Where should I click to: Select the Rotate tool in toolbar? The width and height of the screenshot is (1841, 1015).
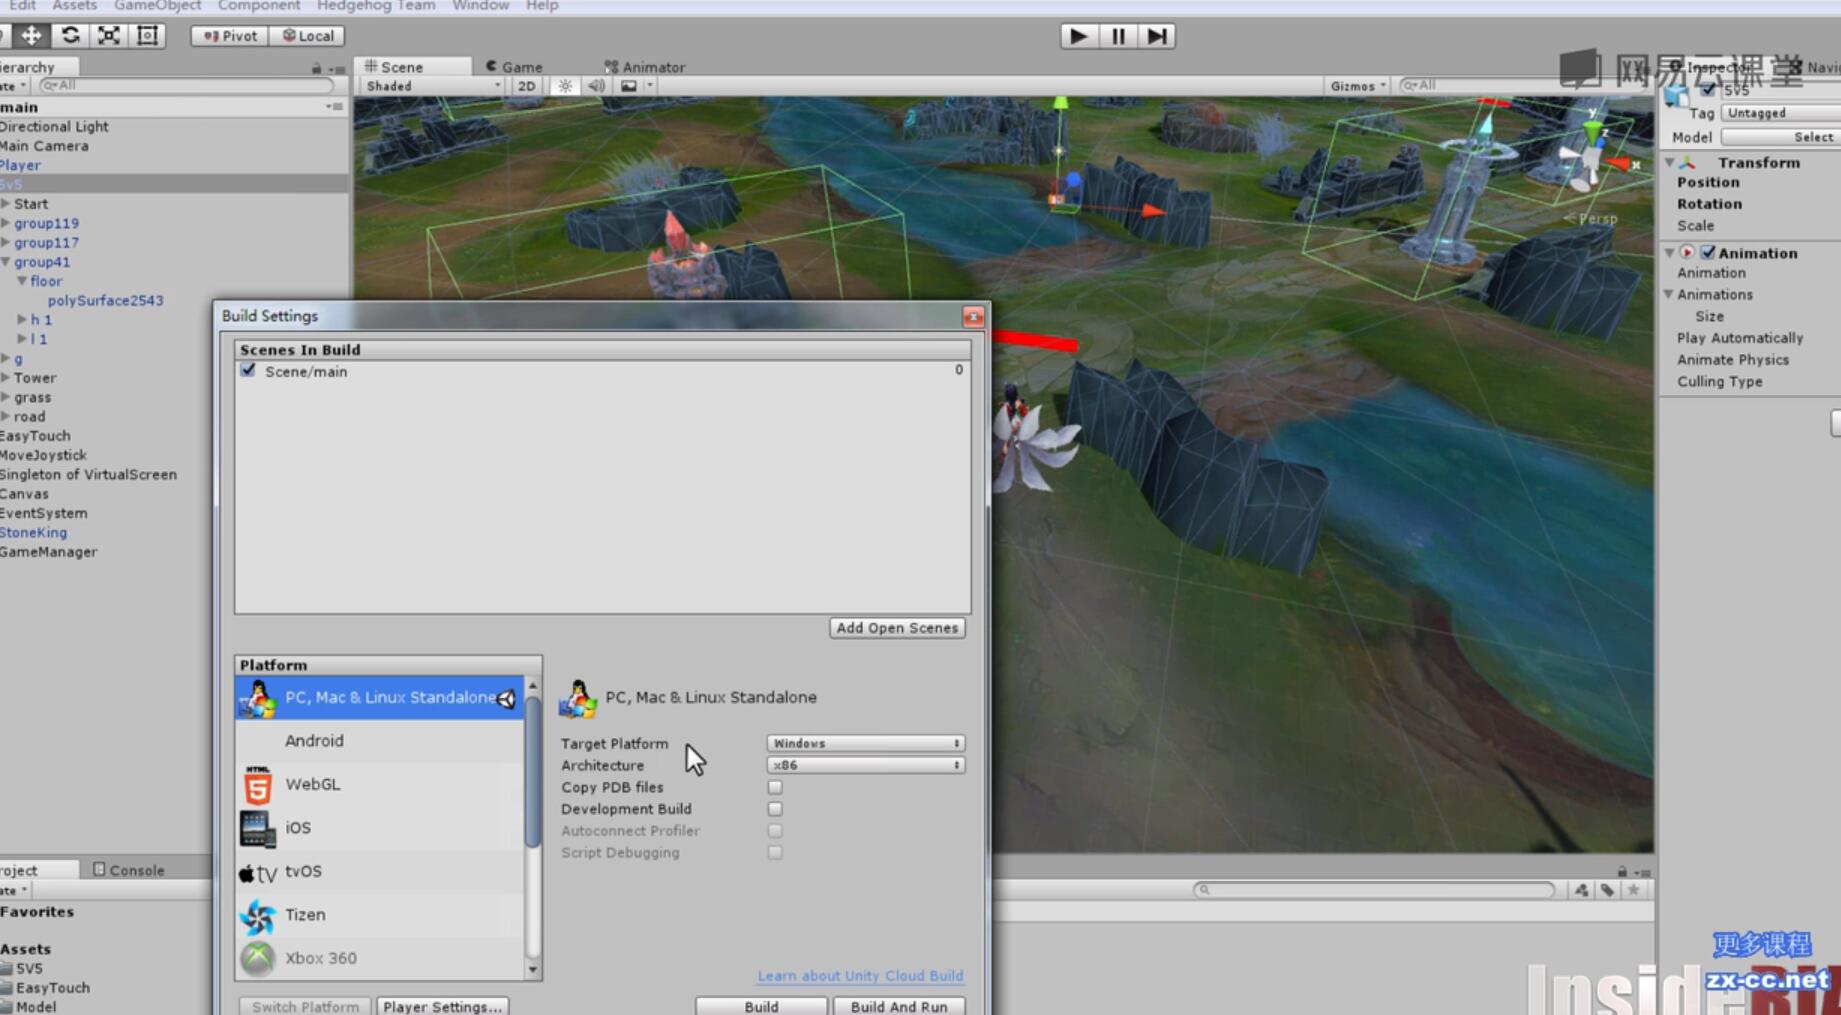coord(70,35)
